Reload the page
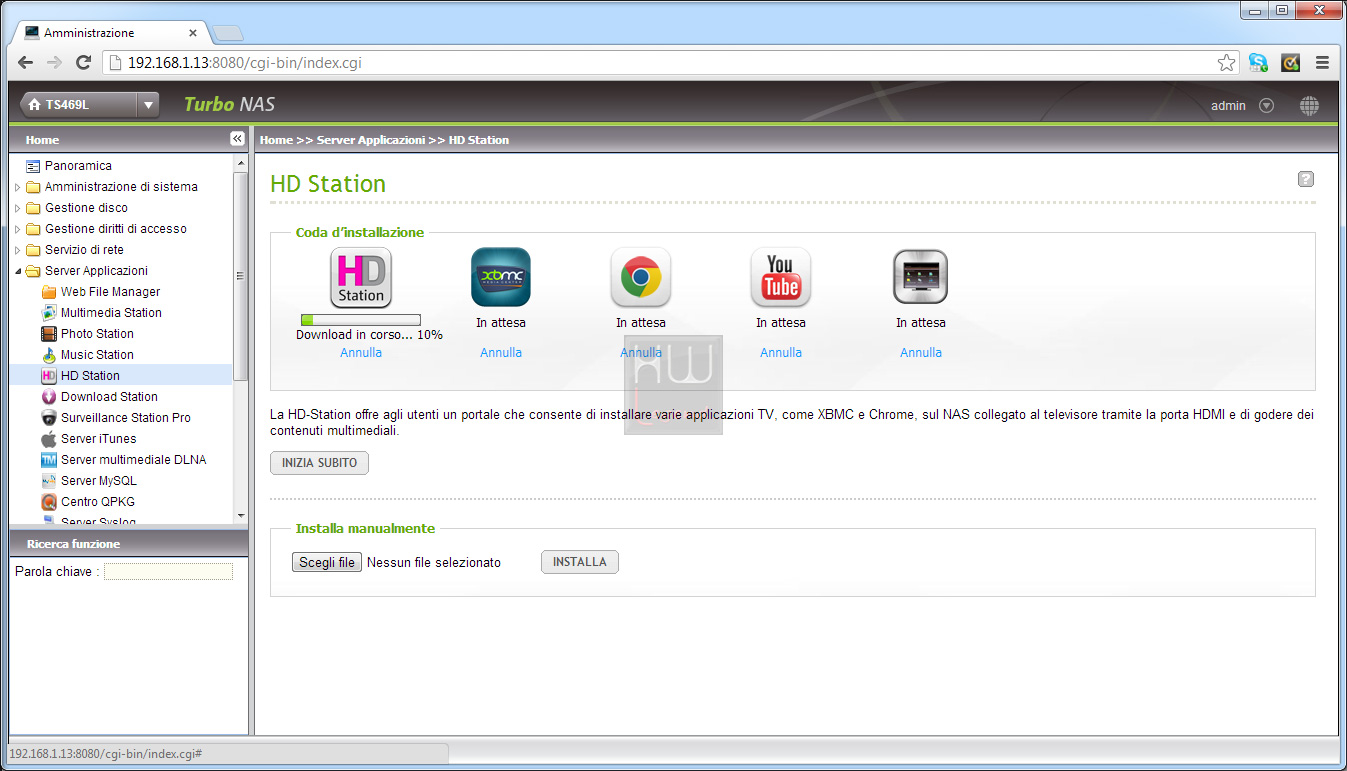This screenshot has height=771, width=1347. (84, 62)
